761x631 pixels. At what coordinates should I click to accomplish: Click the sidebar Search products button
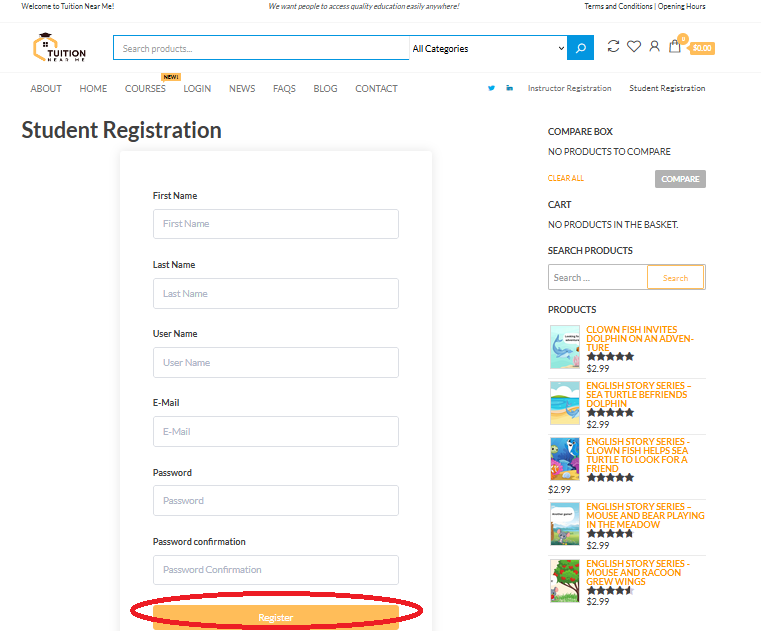(675, 278)
